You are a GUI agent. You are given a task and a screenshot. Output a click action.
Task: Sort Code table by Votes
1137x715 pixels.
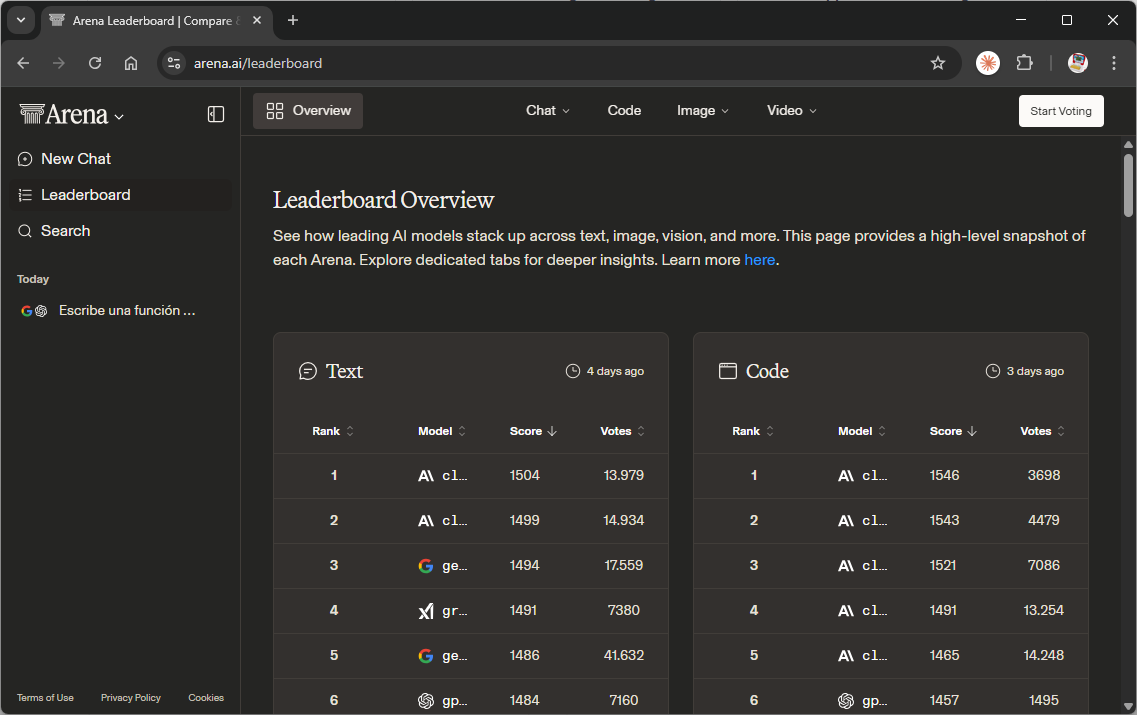click(1042, 431)
